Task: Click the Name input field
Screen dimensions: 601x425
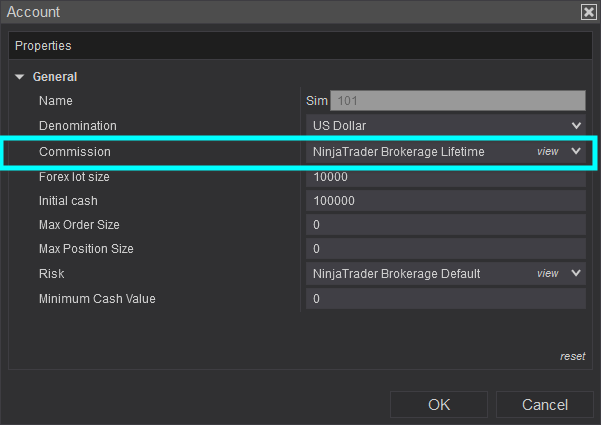Action: pos(457,101)
